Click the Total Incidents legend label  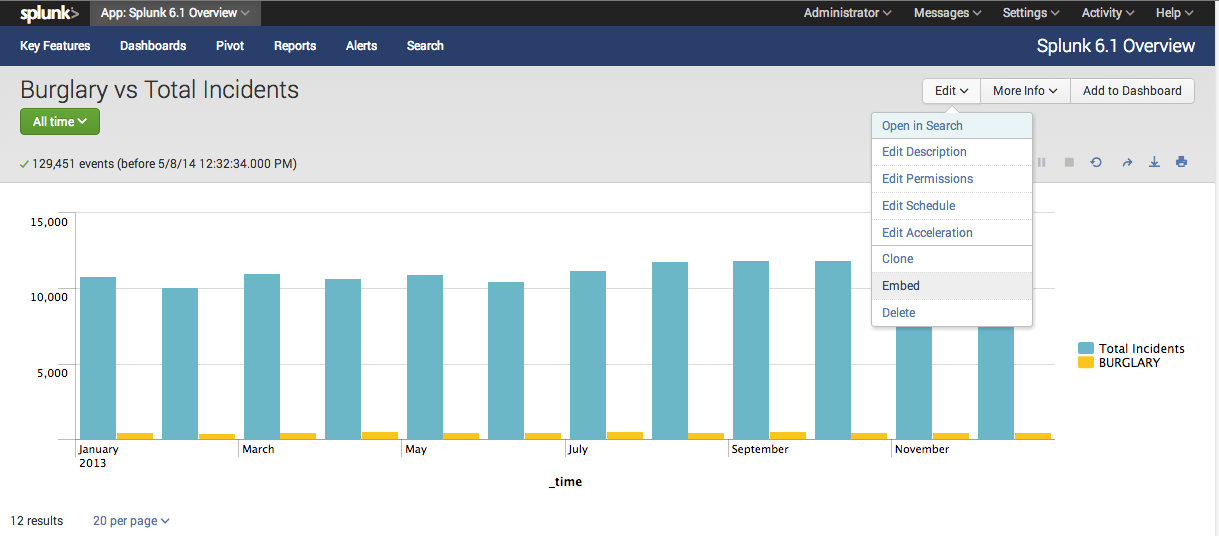click(1141, 349)
